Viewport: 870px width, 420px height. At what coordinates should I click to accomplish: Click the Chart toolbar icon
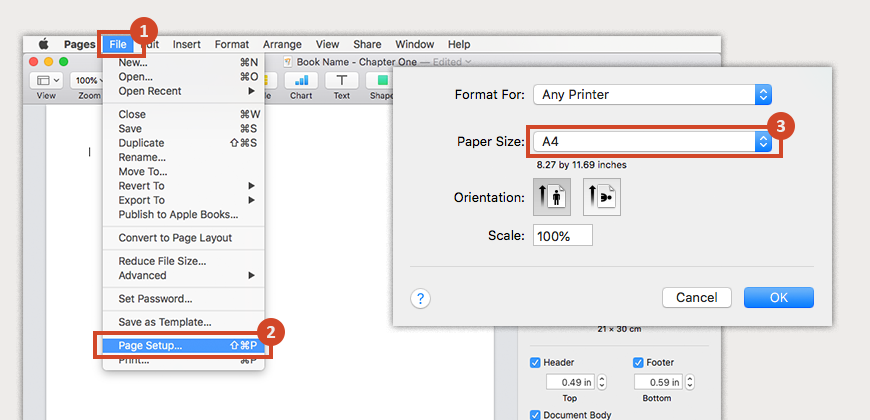click(301, 80)
